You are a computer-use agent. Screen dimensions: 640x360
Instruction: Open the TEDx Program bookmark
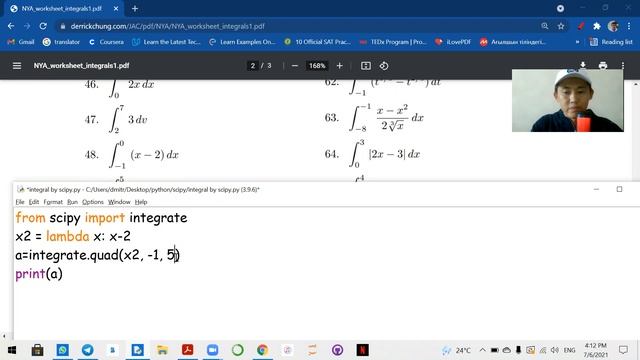pyautogui.click(x=393, y=42)
